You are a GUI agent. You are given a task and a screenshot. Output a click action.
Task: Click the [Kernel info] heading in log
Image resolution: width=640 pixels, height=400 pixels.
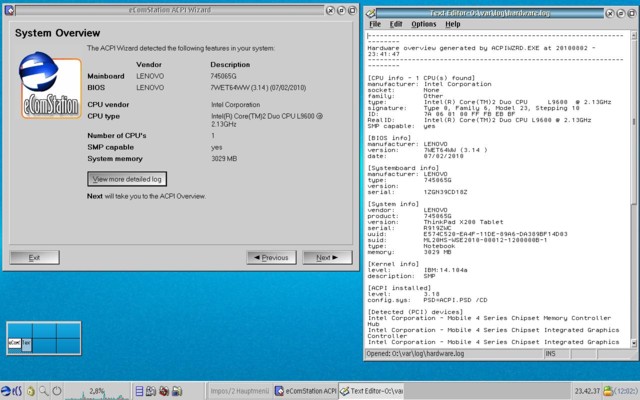pyautogui.click(x=393, y=264)
